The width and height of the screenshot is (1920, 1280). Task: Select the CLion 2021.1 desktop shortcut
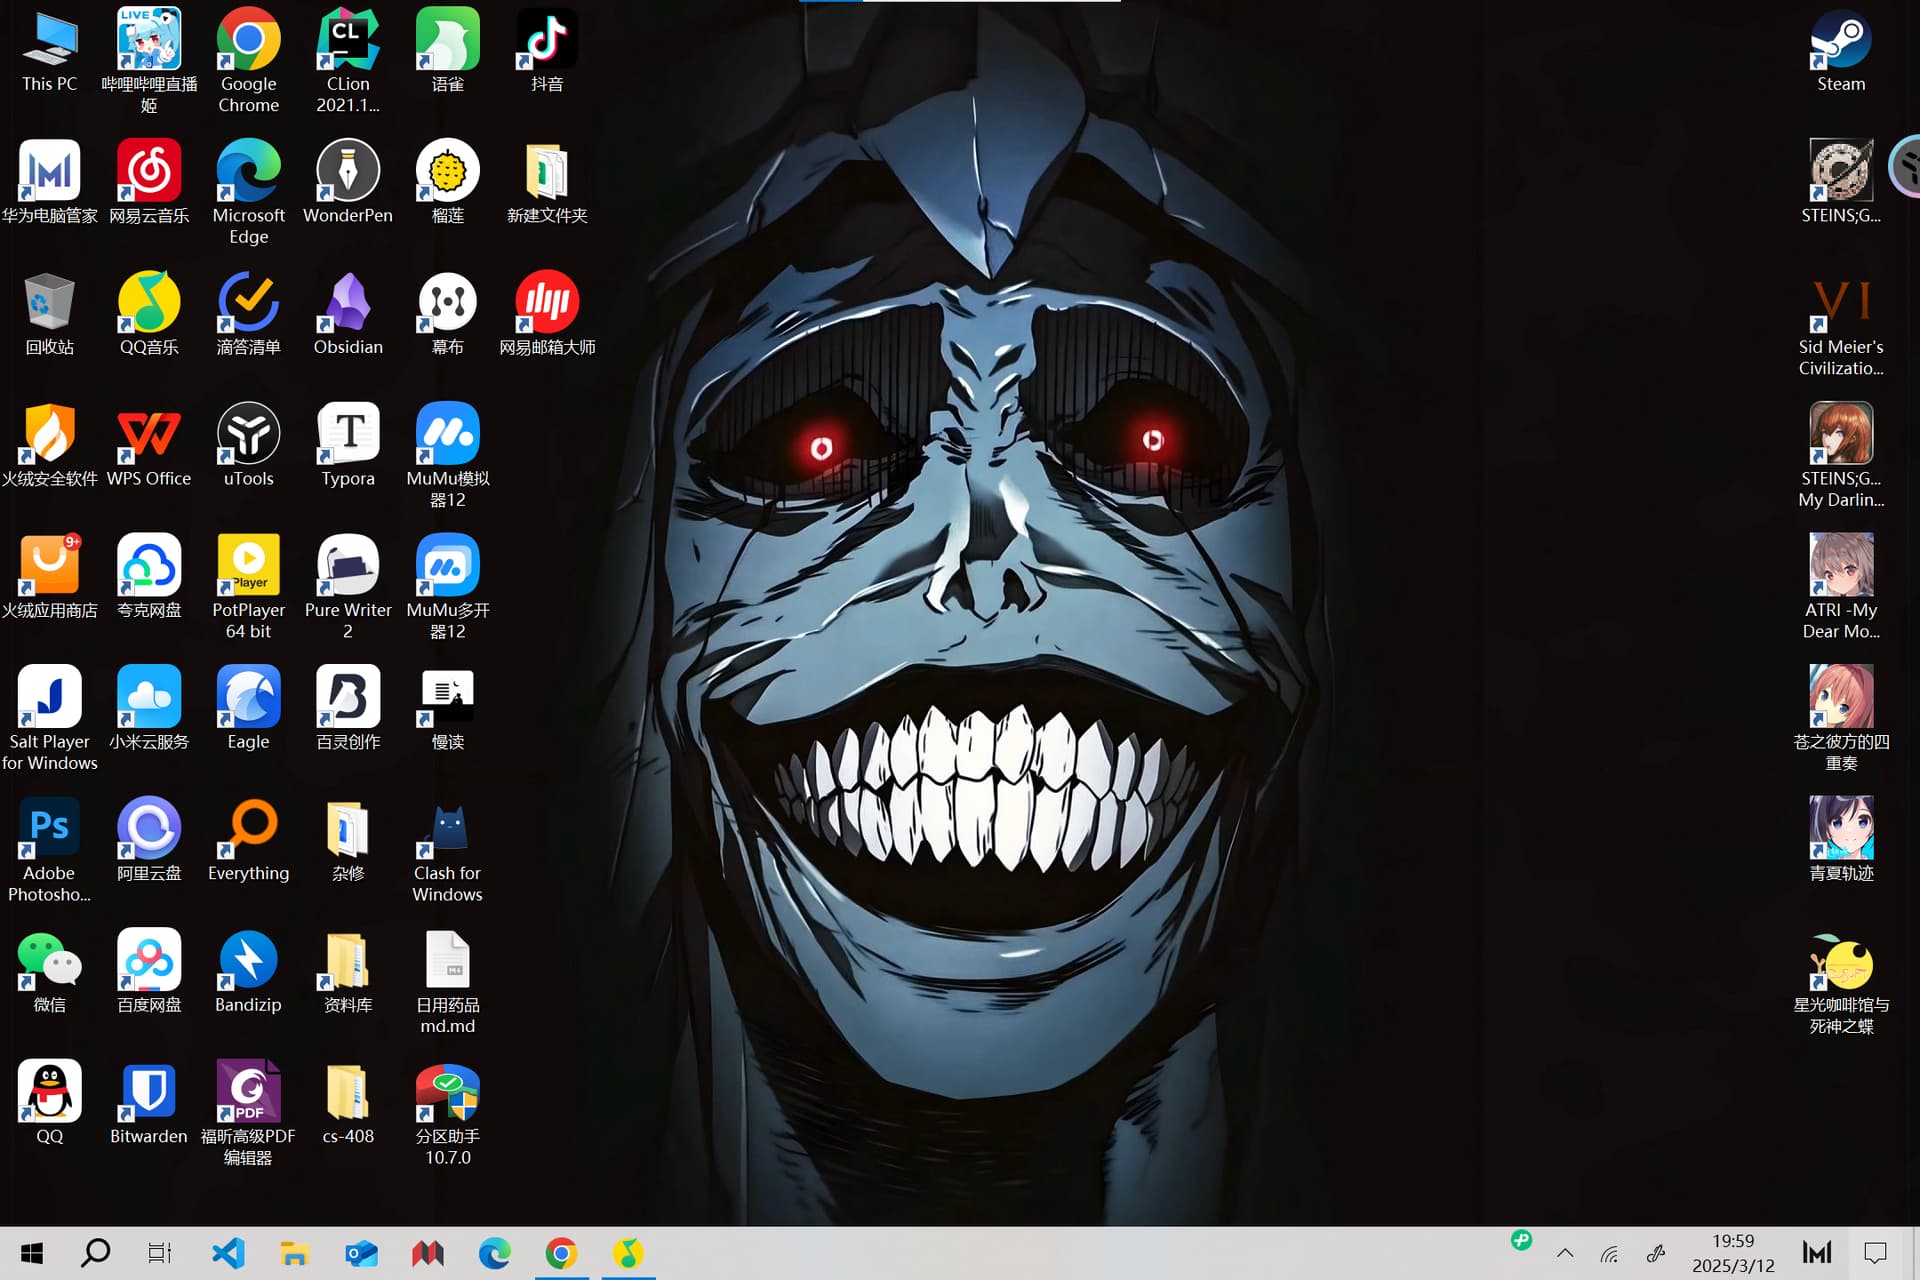[x=348, y=61]
